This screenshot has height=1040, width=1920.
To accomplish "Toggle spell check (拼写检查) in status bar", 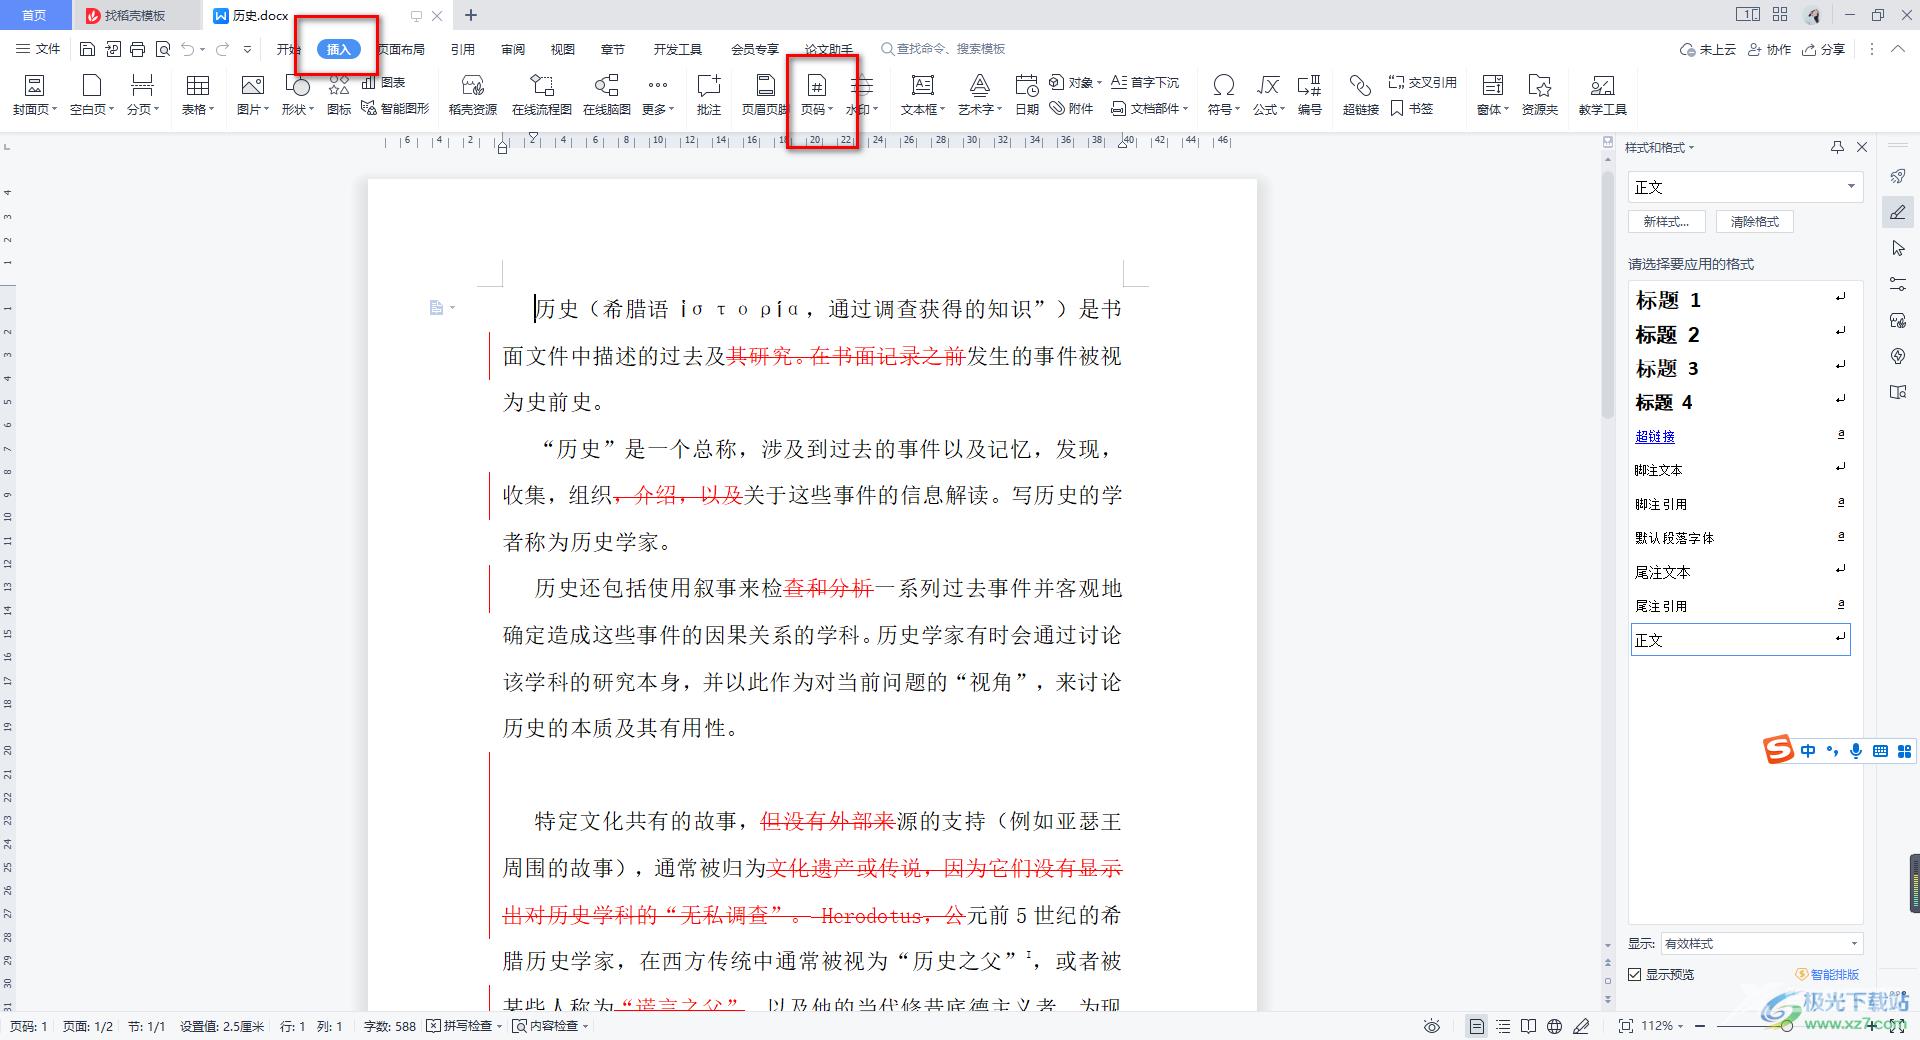I will point(464,1026).
